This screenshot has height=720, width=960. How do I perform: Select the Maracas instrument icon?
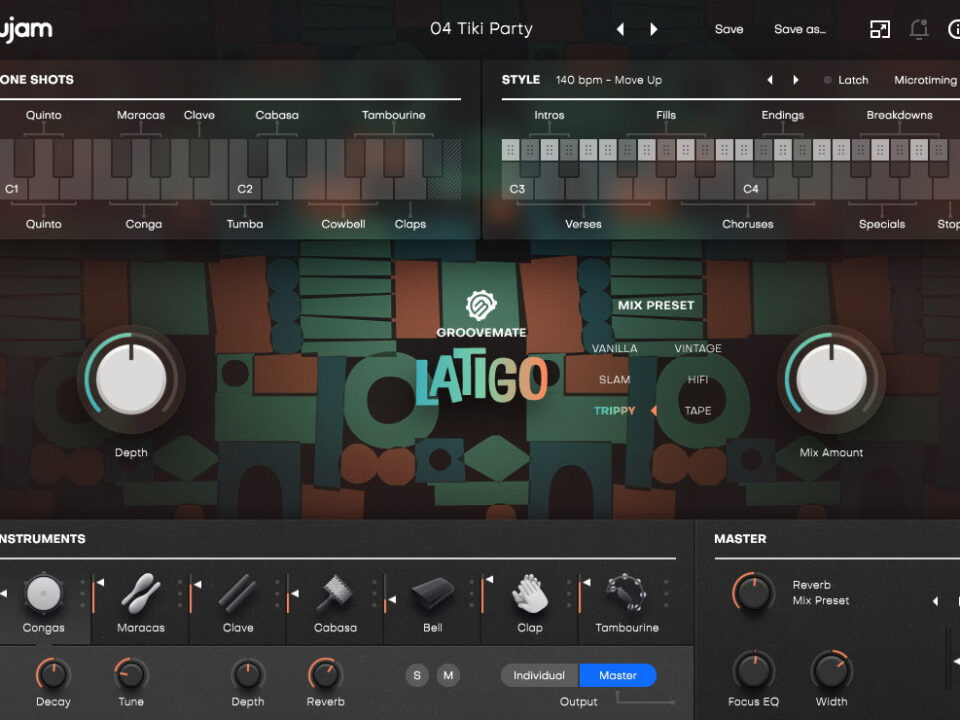click(x=140, y=594)
